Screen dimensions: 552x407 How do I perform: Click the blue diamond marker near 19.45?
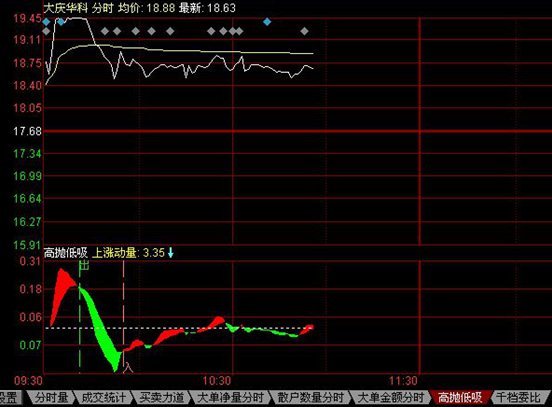point(46,22)
